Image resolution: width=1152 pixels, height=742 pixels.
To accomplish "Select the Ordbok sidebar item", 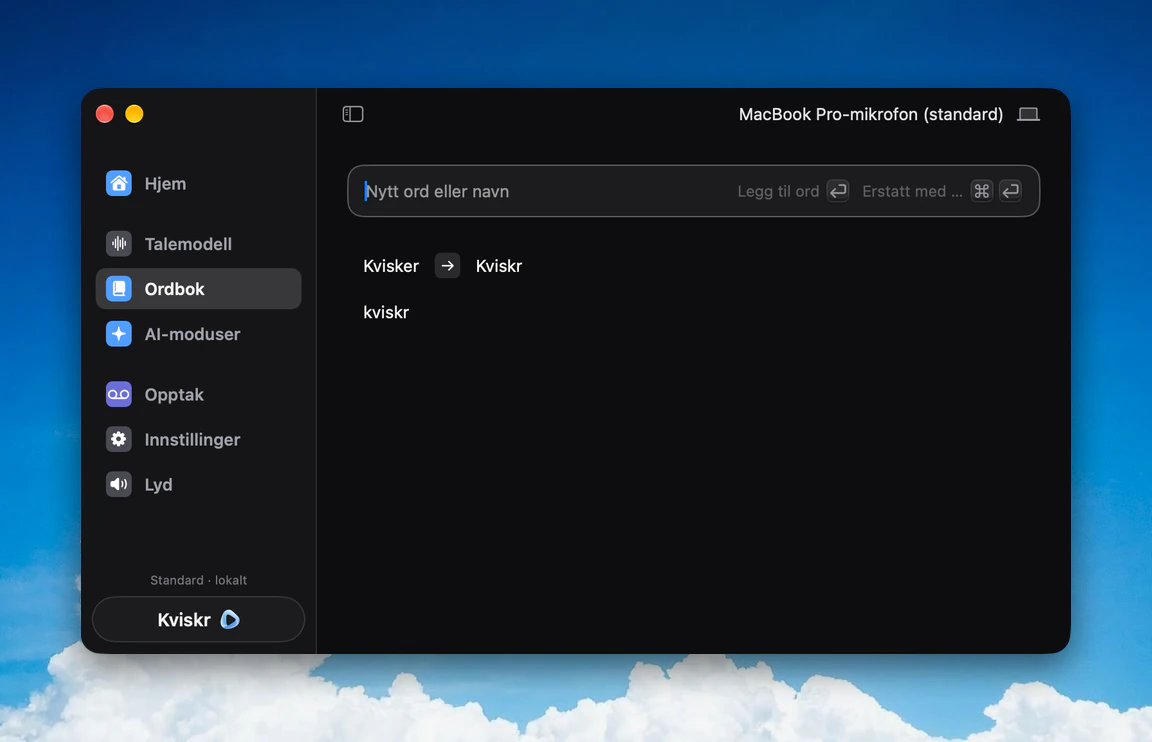I will pyautogui.click(x=198, y=289).
